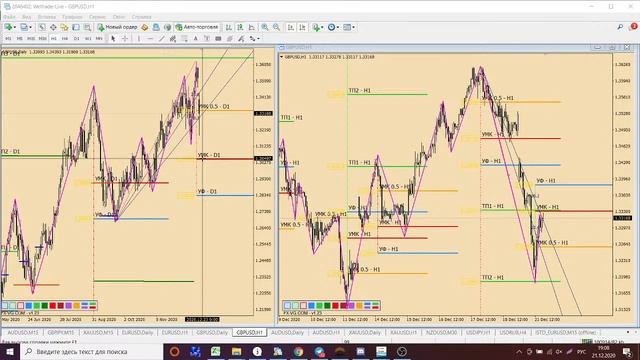The image size is (640, 360).
Task: Switch timeframe to M1
Action: (8, 39)
